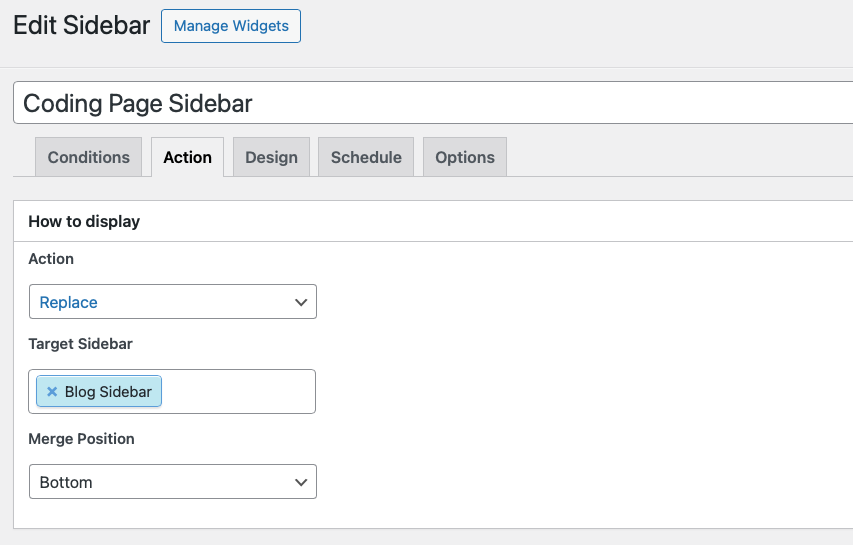Open the Action dropdown showing Replace
Screen dimensions: 853x545
click(x=172, y=302)
